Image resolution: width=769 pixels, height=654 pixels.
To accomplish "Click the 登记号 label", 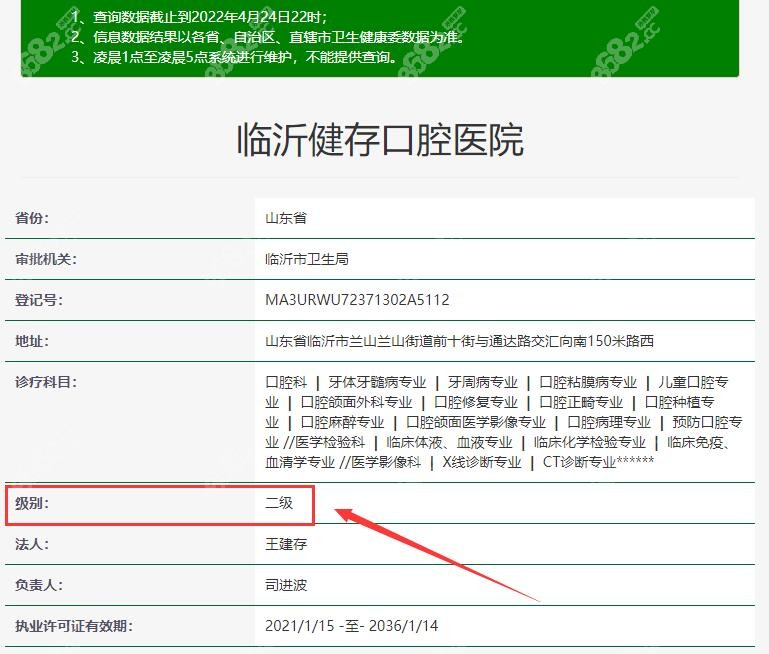I will [x=39, y=300].
